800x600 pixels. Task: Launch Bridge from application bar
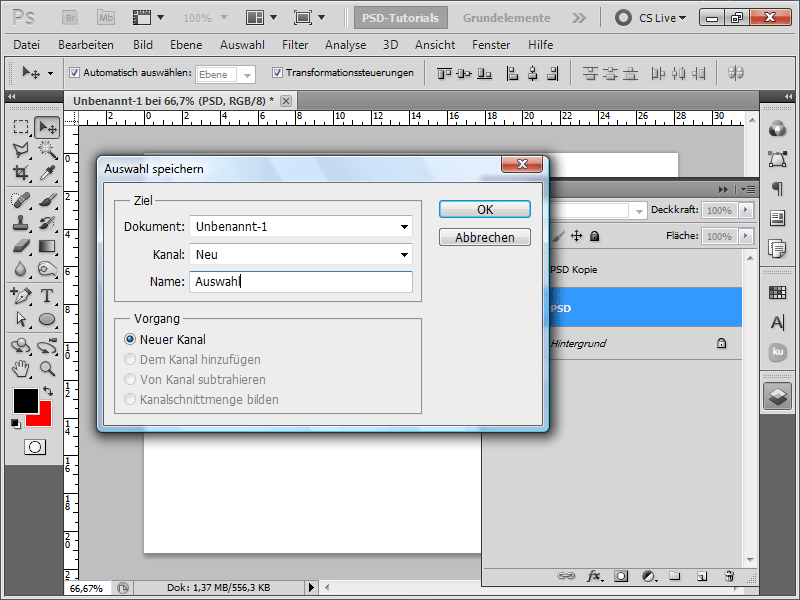70,18
